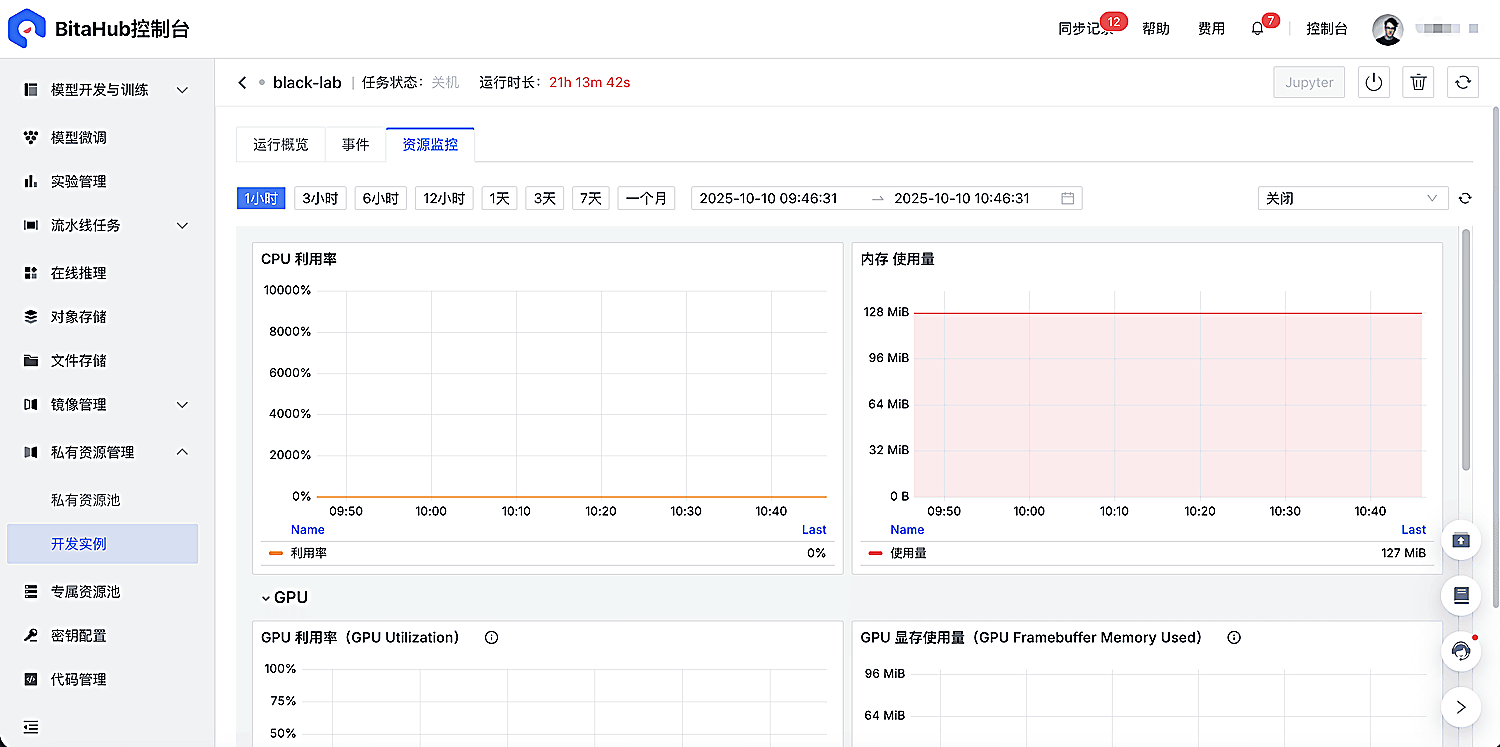Delete instance with the trash icon
This screenshot has width=1500, height=747.
1418,83
